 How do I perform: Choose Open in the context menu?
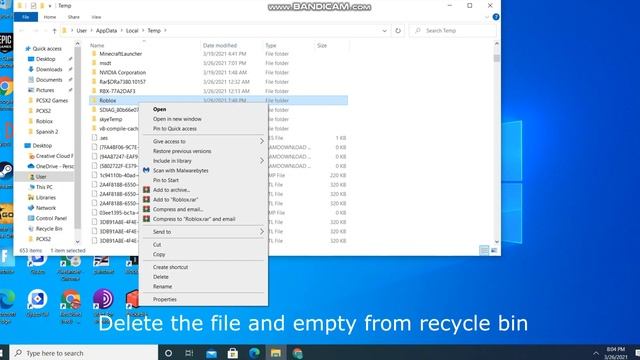(159, 109)
